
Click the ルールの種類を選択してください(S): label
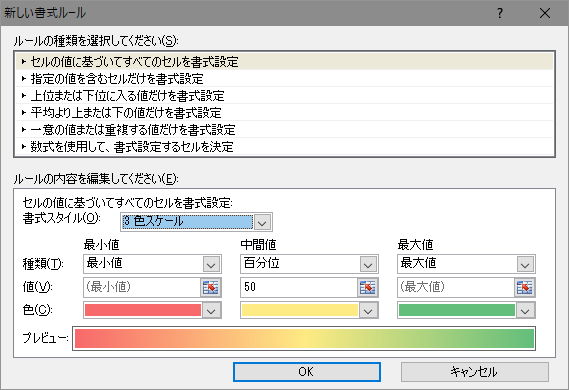[96, 41]
